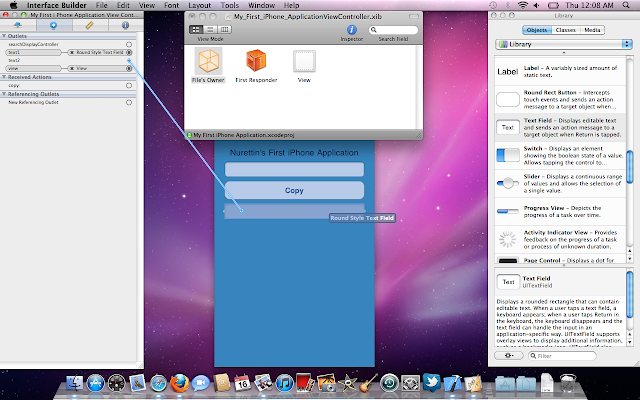The width and height of the screenshot is (640, 400).
Task: Open the Tools menu
Action: [229, 5]
